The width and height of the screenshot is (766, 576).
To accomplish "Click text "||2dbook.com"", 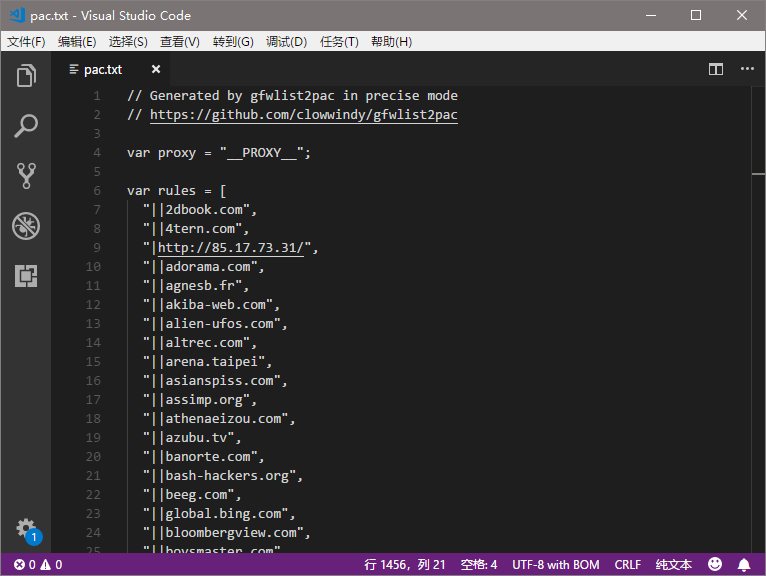I will click(200, 210).
